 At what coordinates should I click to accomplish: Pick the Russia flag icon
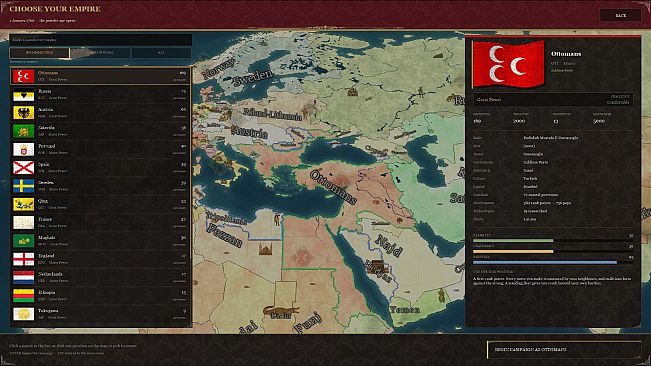(23, 94)
